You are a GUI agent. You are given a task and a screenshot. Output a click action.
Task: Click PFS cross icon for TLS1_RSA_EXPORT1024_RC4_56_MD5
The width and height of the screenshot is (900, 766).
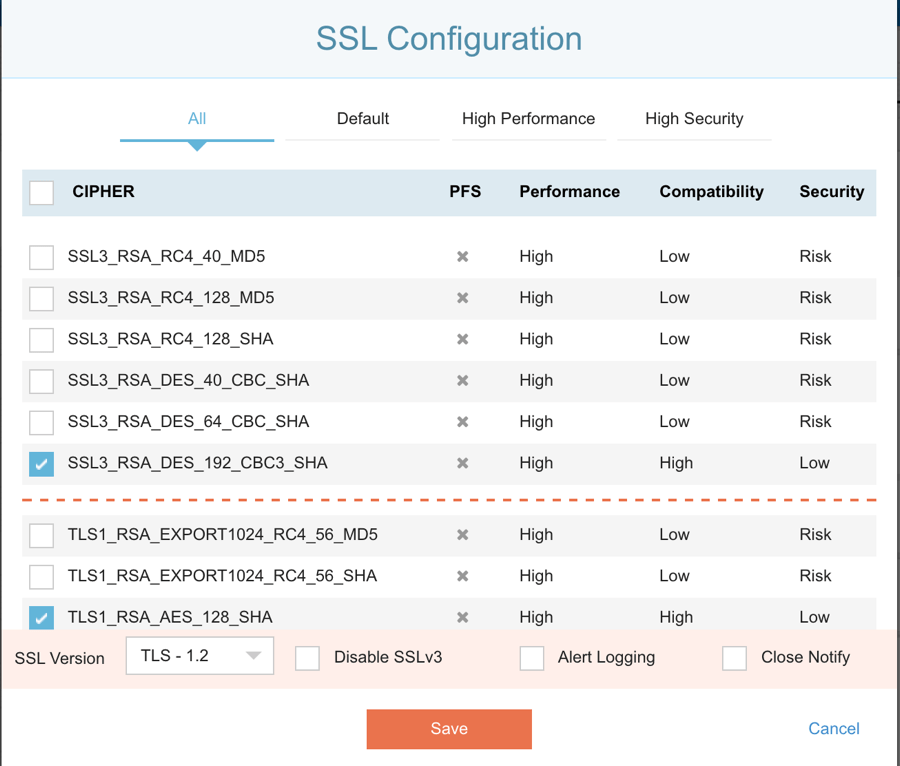pos(463,535)
